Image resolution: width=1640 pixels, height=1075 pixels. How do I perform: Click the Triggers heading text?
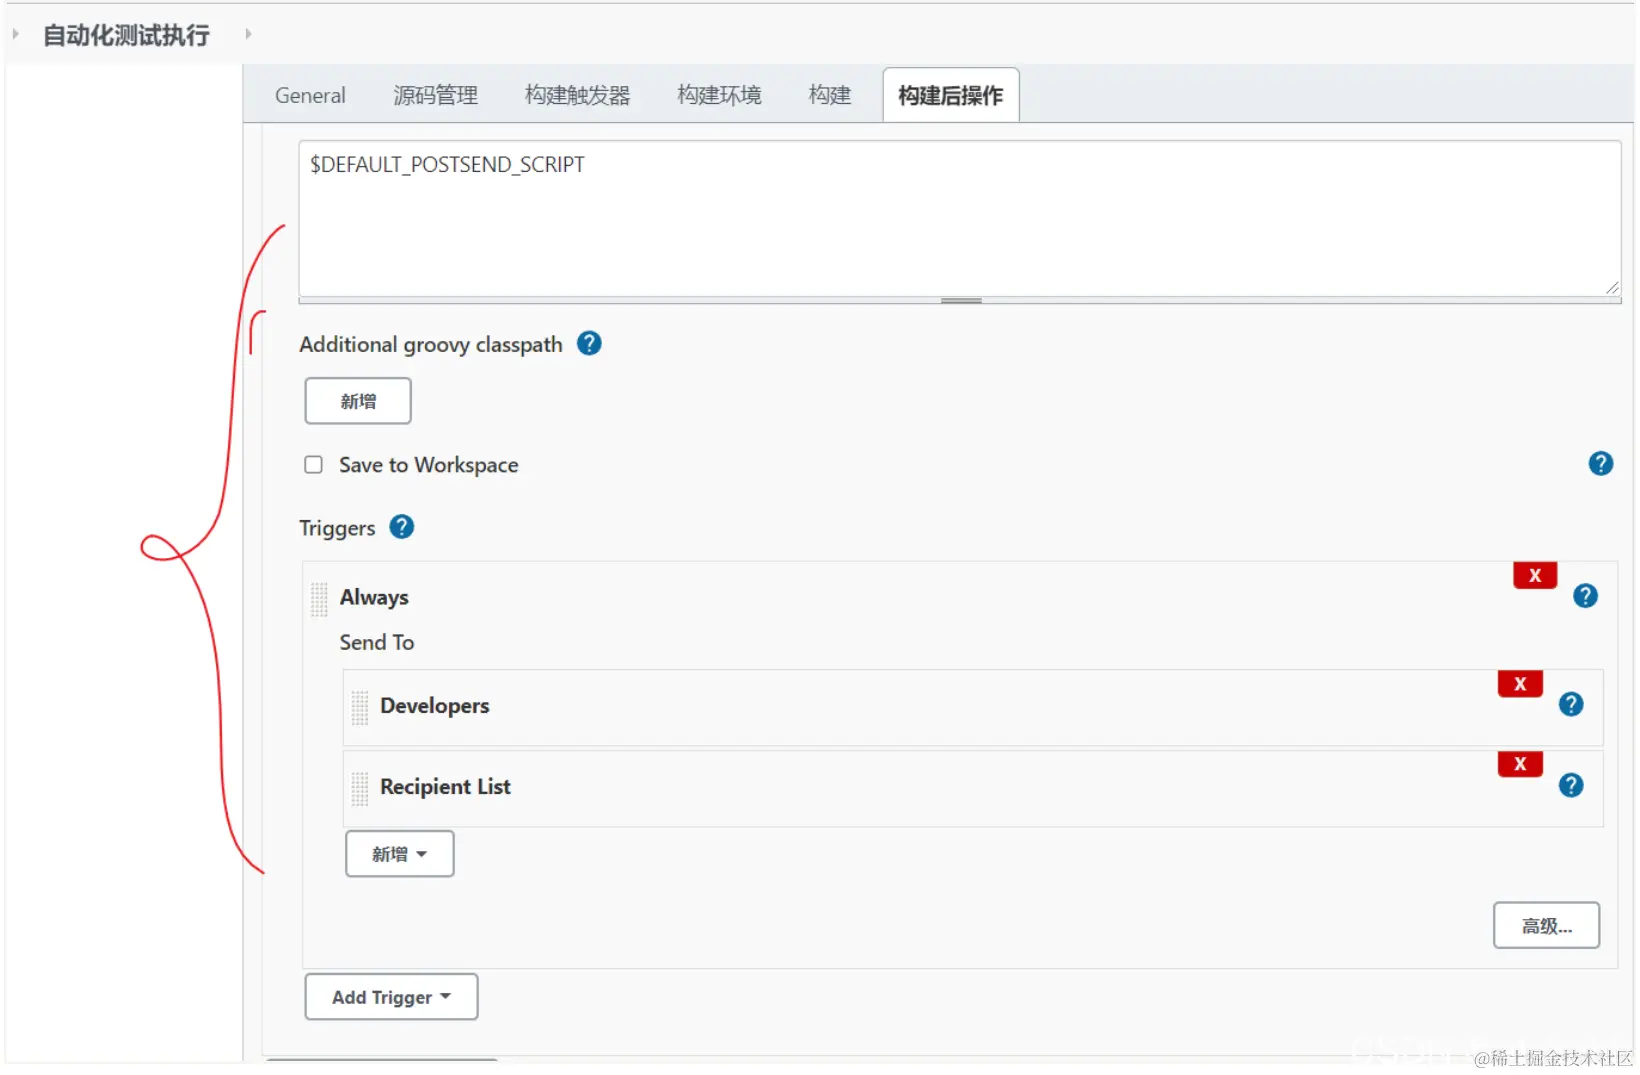click(337, 528)
